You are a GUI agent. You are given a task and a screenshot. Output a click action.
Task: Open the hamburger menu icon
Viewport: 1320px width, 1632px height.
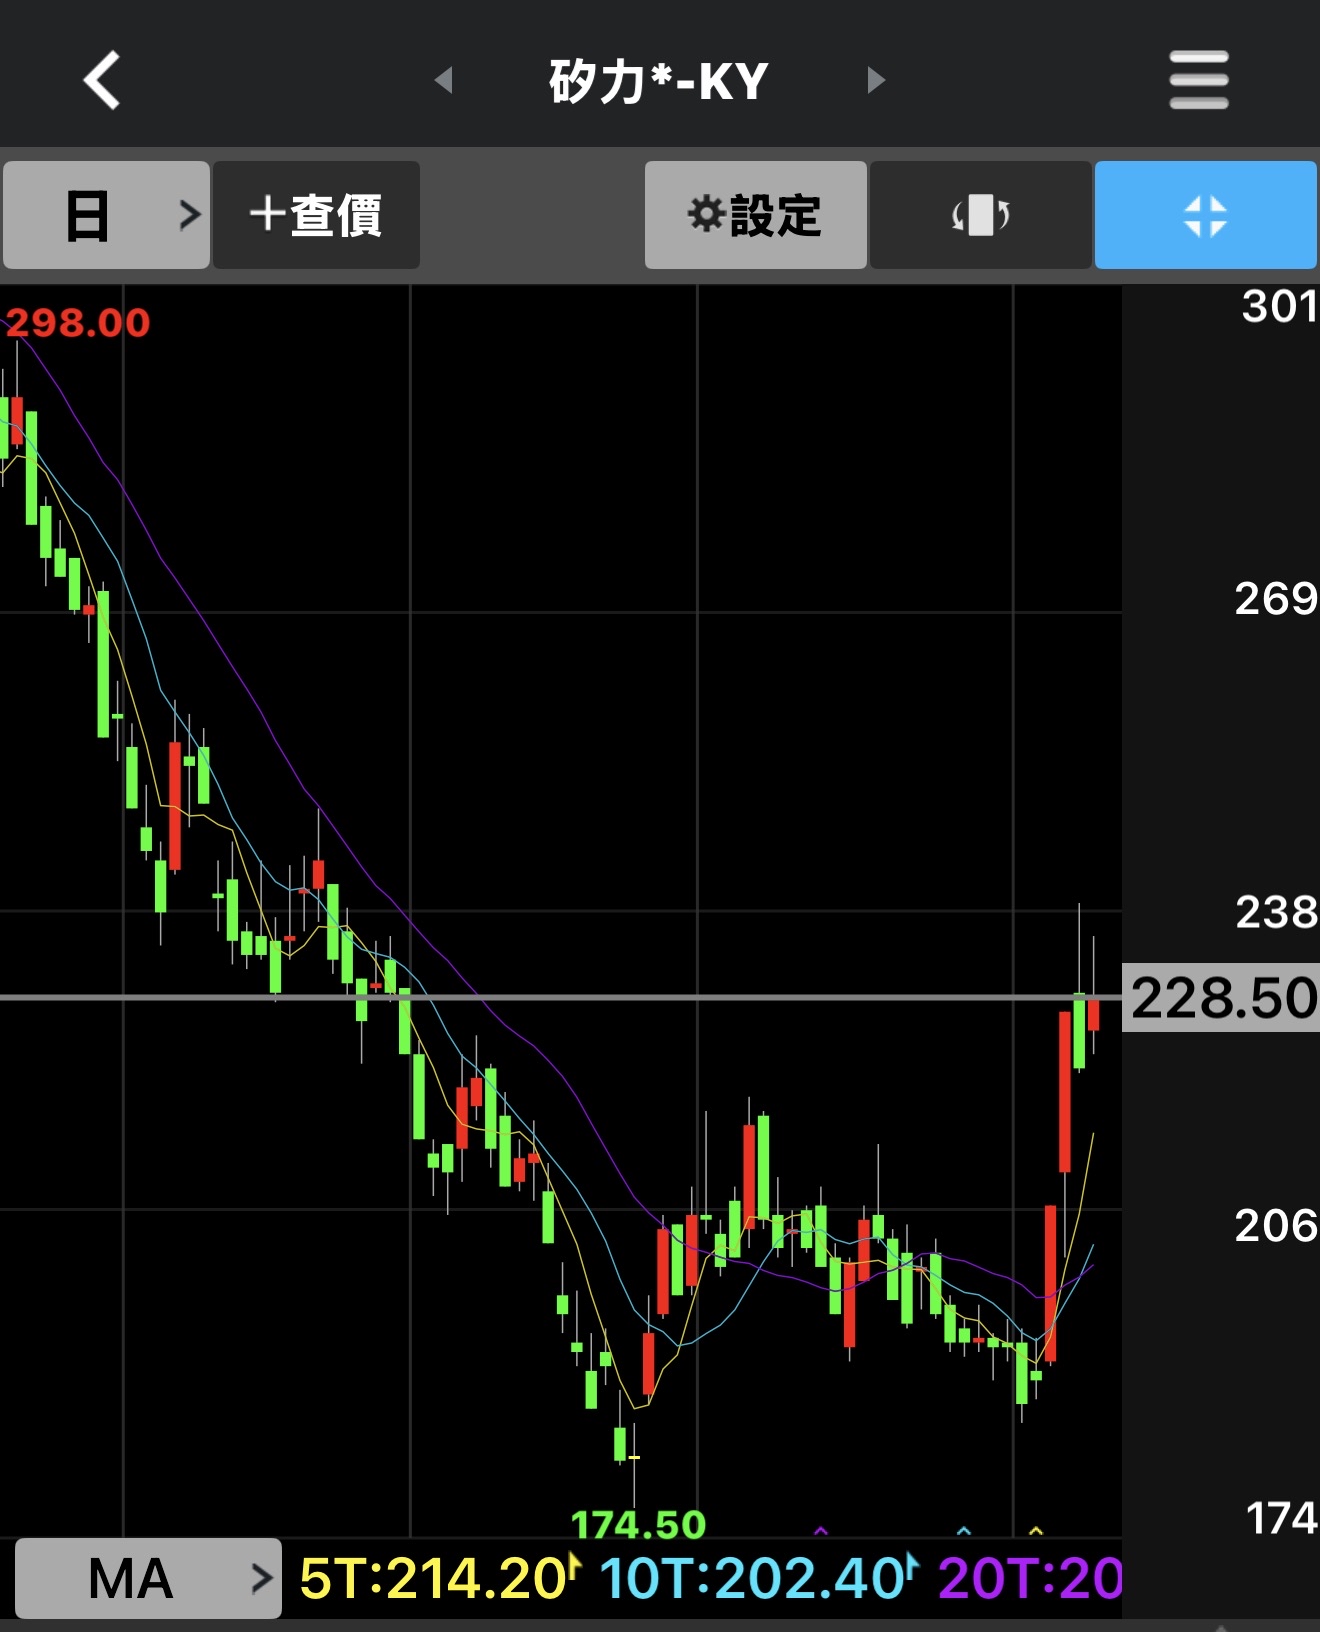pos(1198,80)
